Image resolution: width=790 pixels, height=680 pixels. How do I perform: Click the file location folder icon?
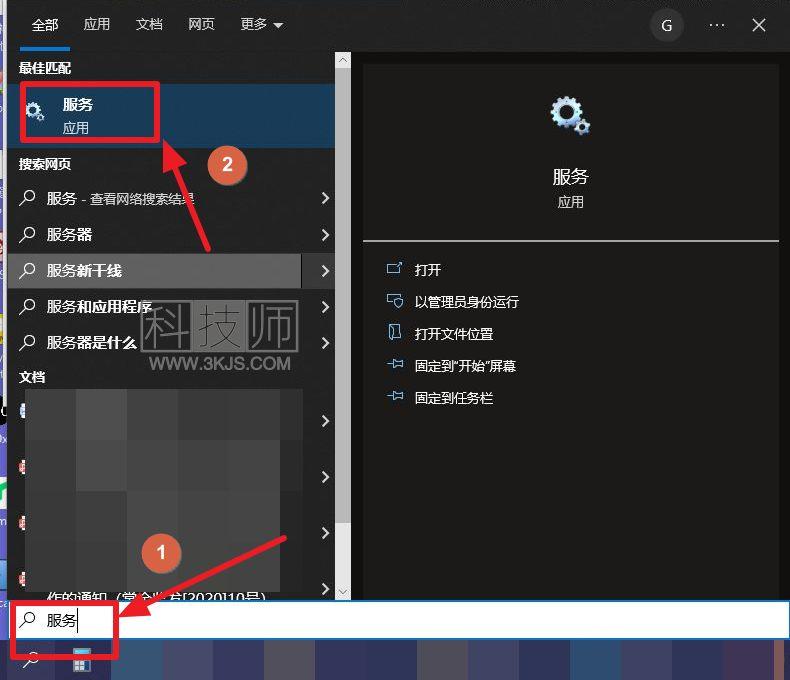pyautogui.click(x=394, y=332)
